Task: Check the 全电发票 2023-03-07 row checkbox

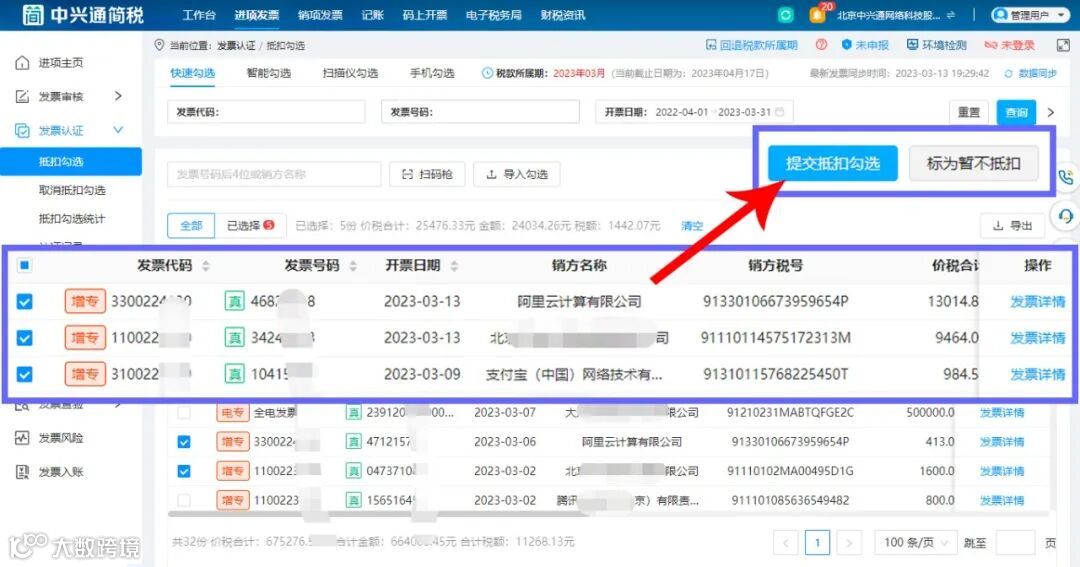Action: (x=184, y=413)
